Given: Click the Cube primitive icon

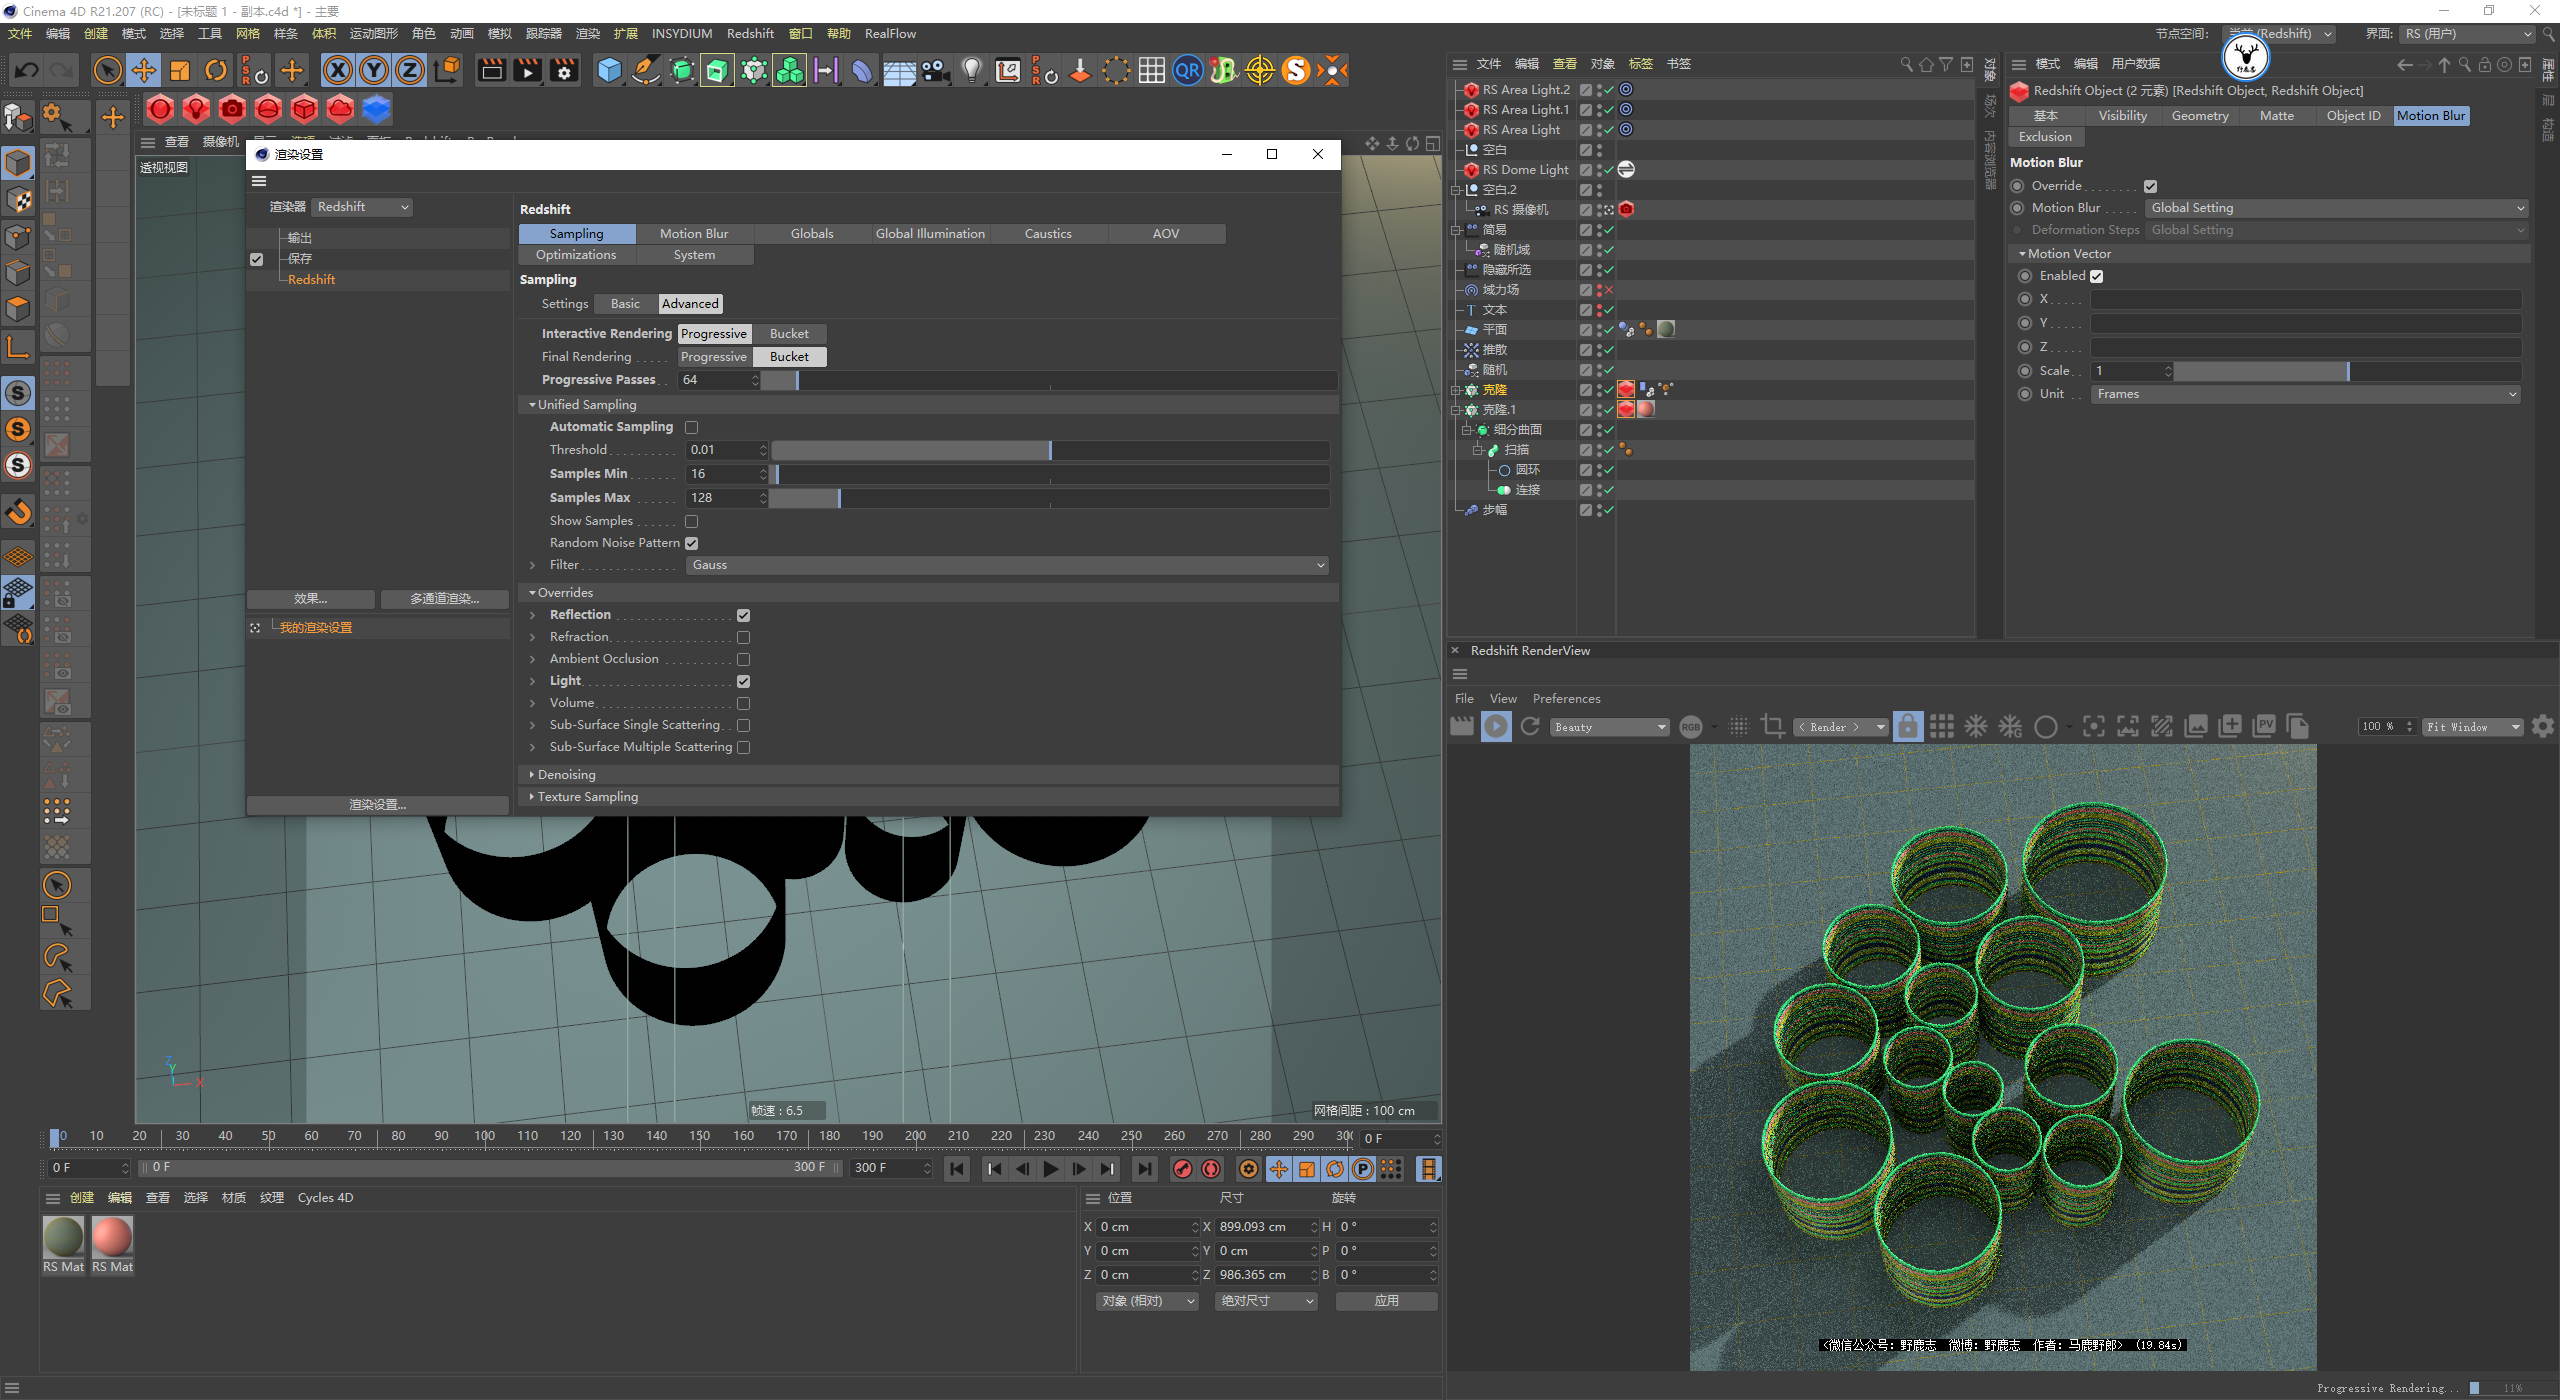Looking at the screenshot, I should pos(609,70).
